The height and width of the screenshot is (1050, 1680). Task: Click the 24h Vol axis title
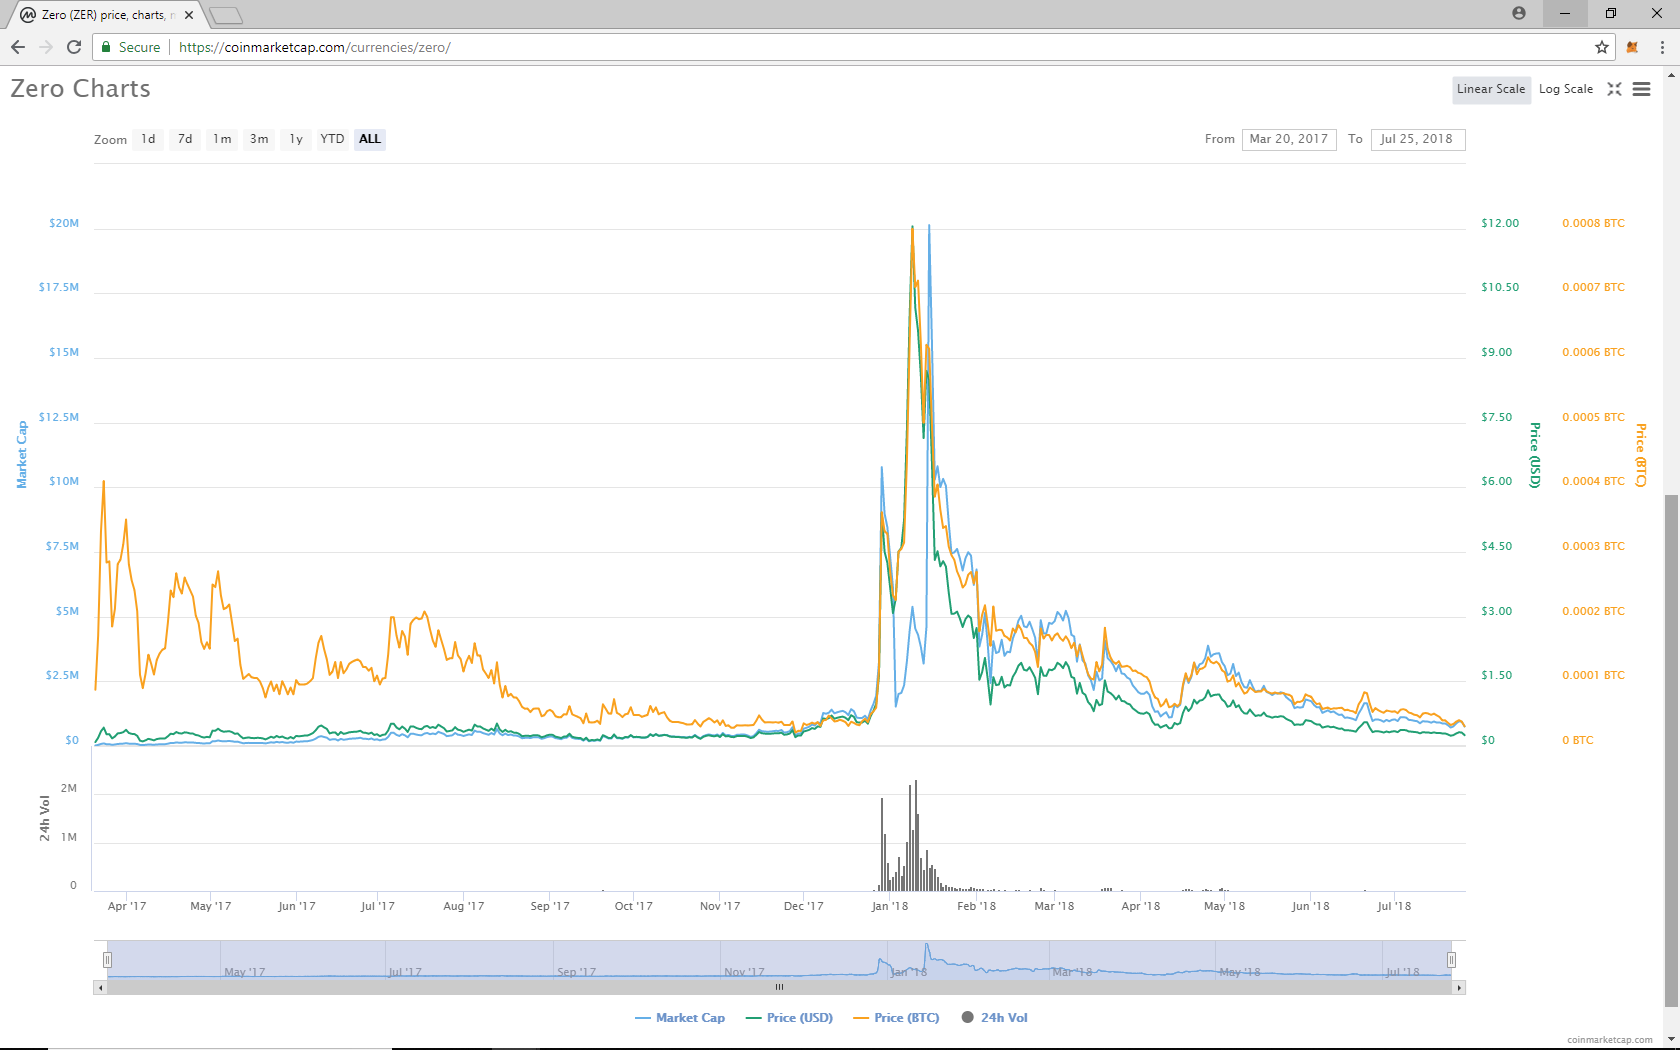point(45,818)
